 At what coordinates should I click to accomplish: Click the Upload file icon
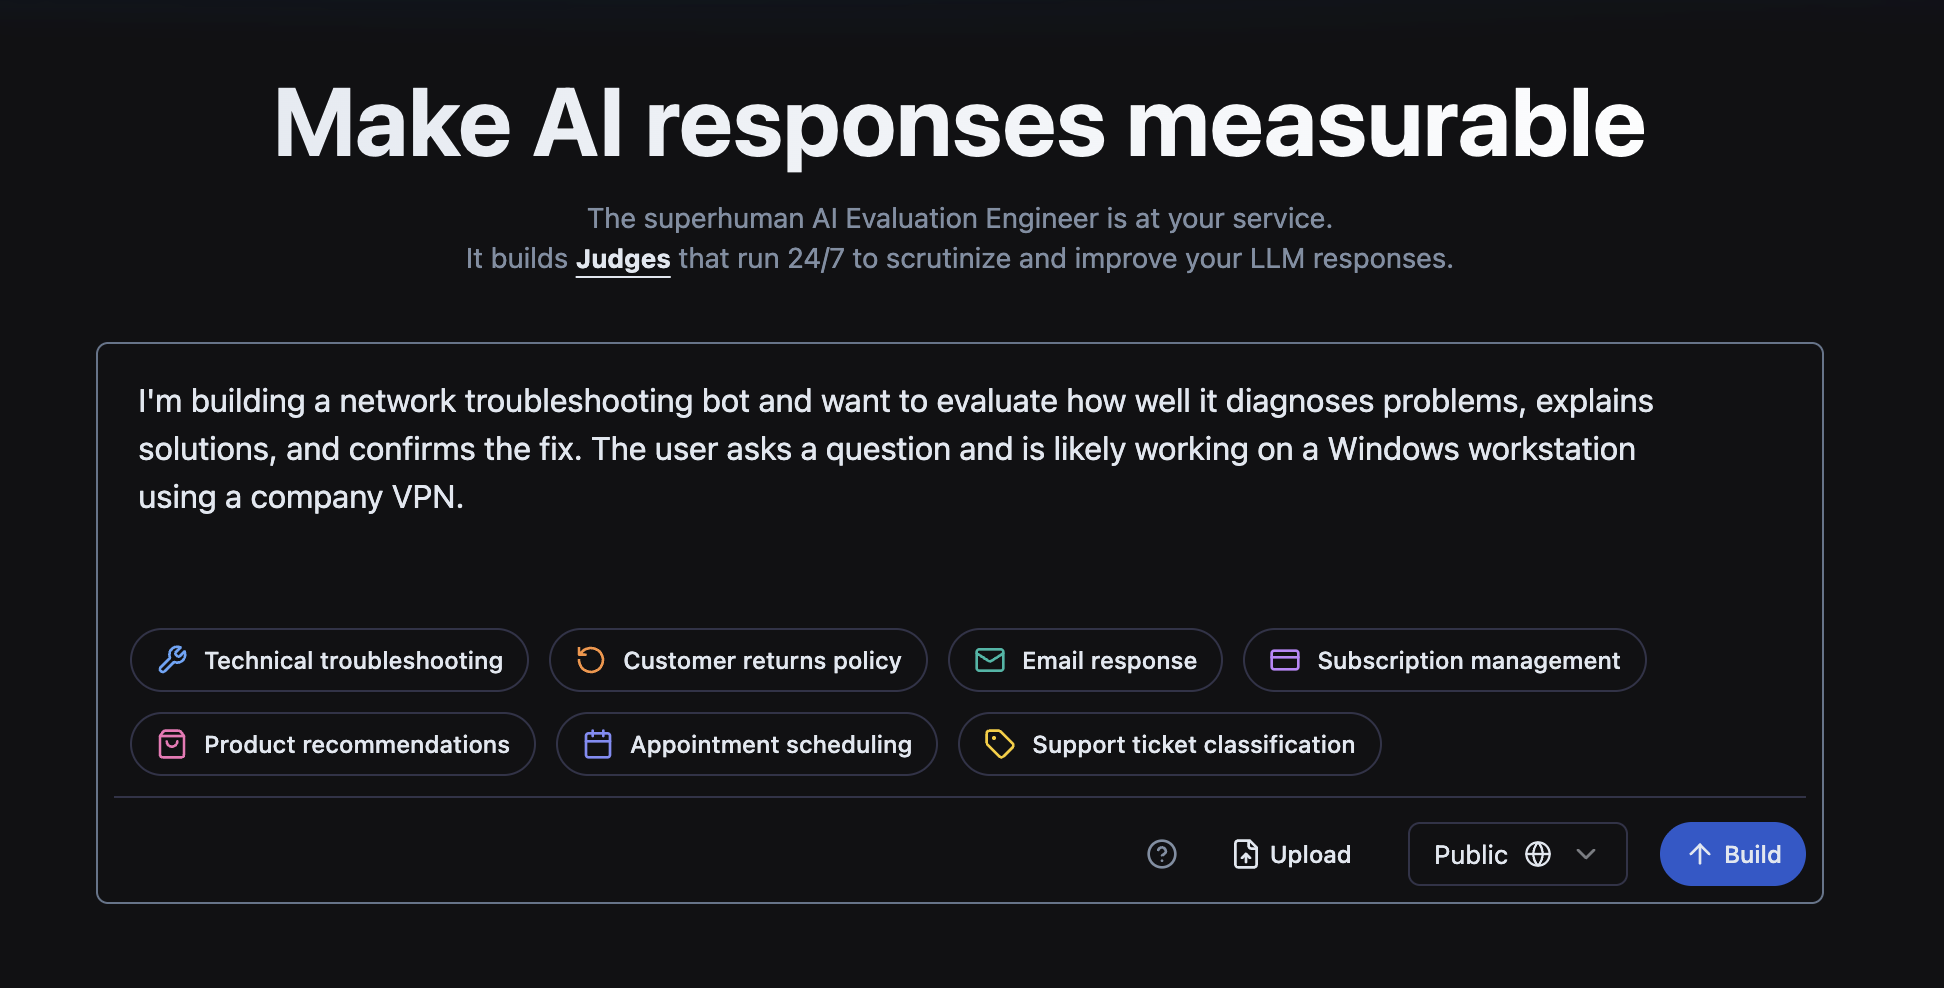coord(1244,854)
